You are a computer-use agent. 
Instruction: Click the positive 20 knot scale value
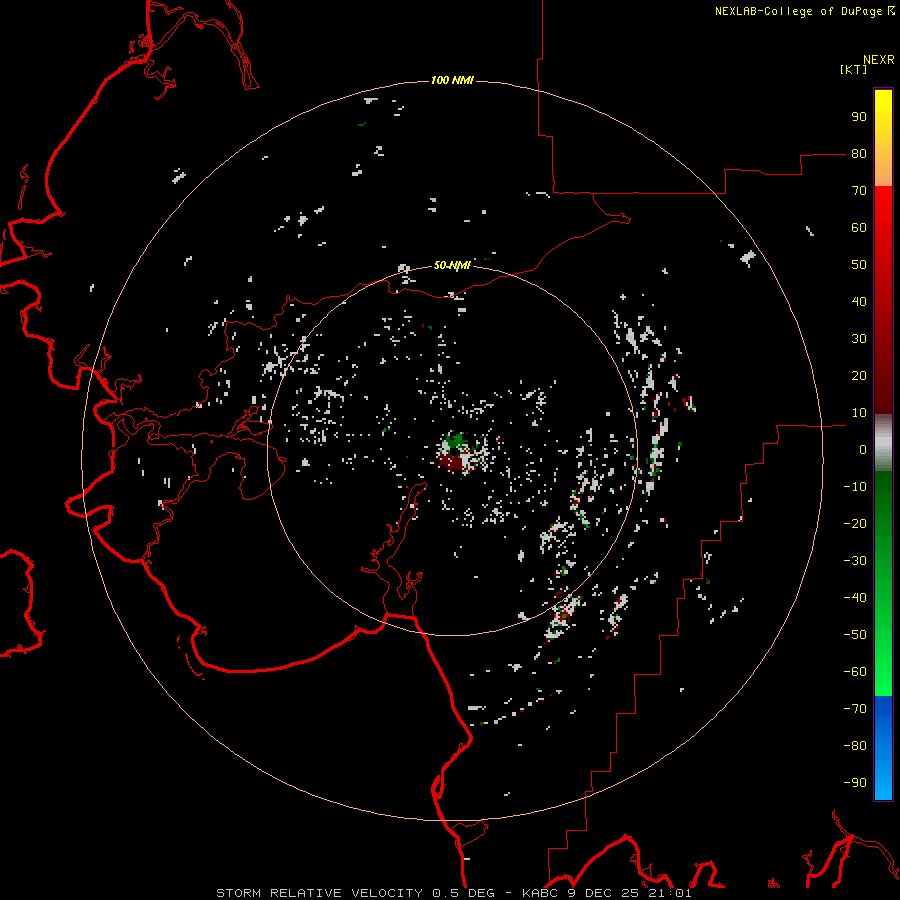(859, 376)
